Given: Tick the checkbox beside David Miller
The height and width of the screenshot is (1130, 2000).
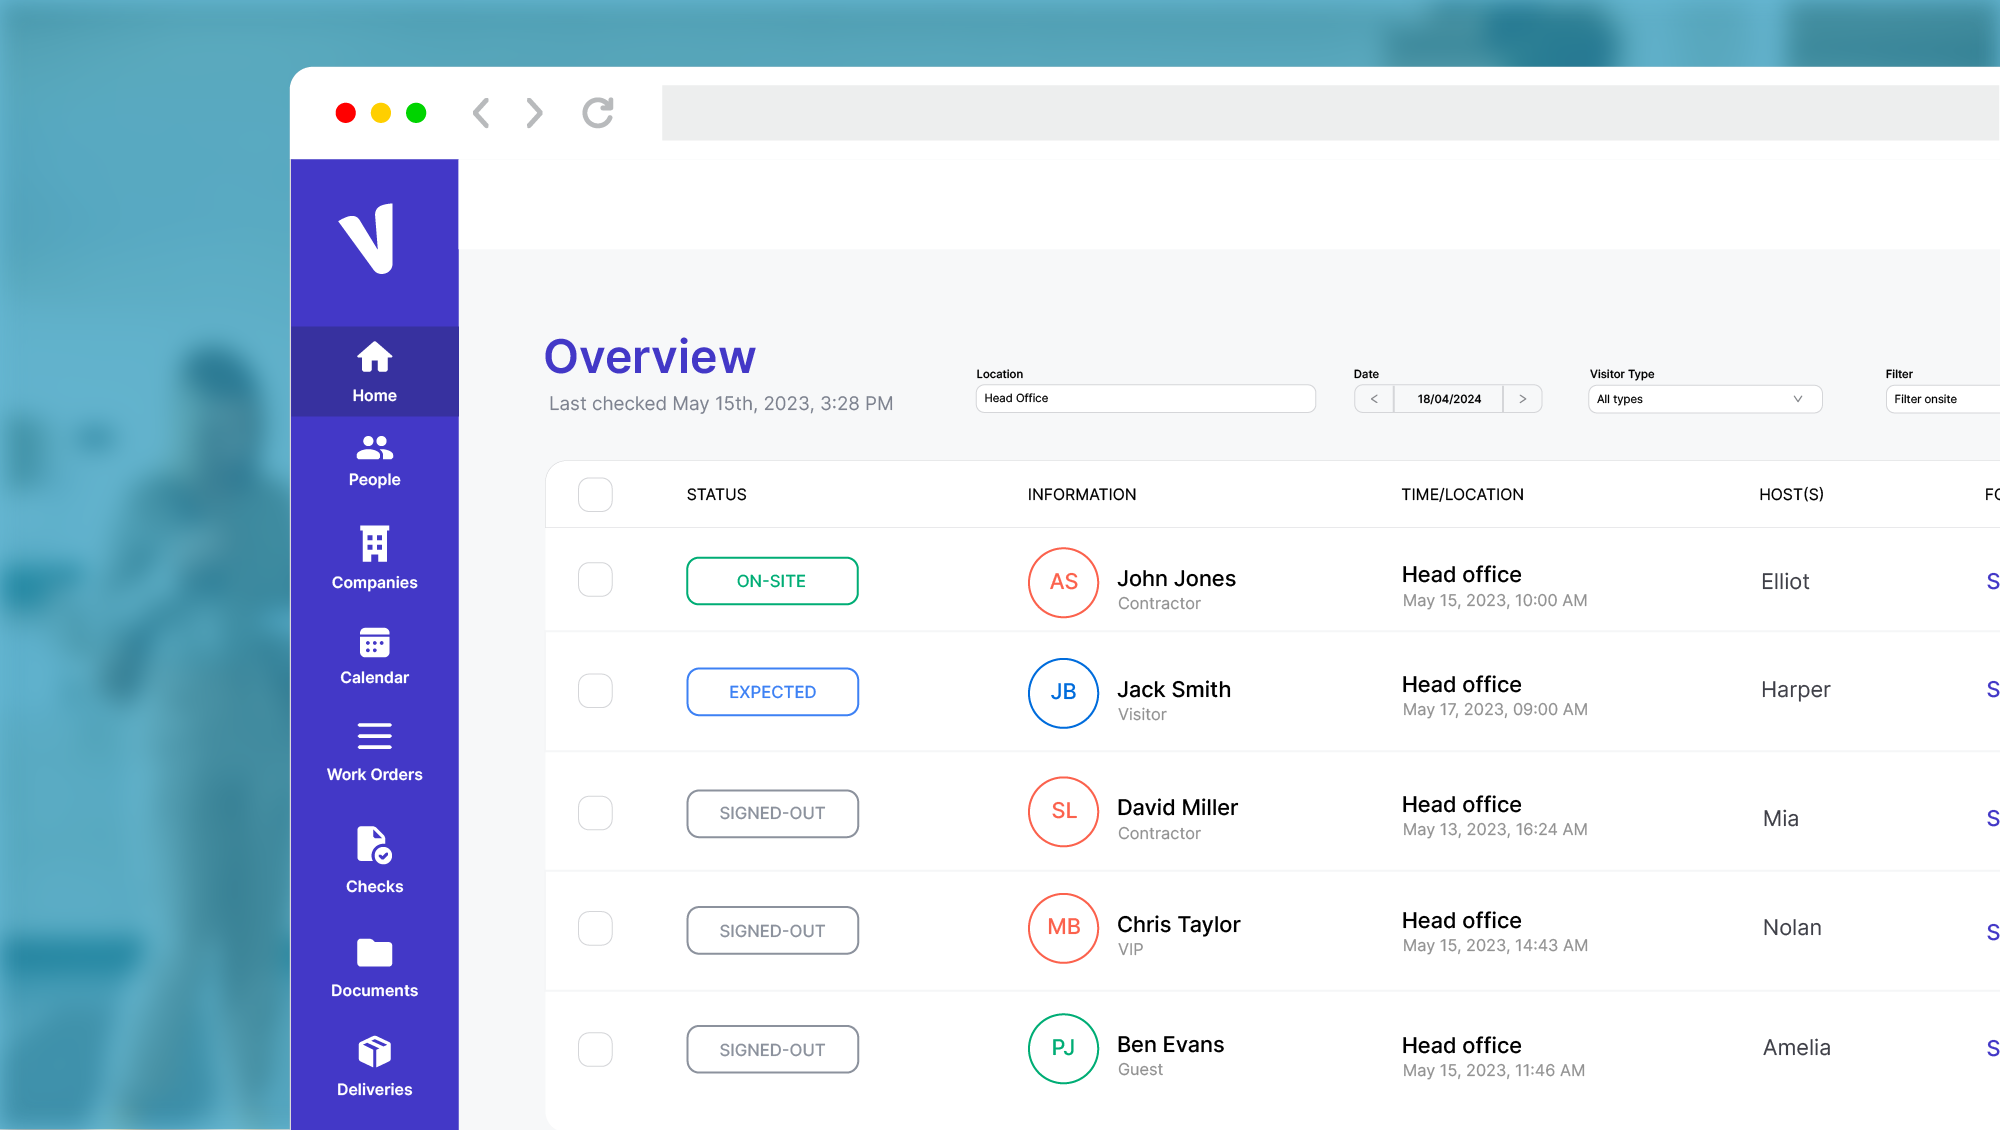Looking at the screenshot, I should (x=595, y=813).
